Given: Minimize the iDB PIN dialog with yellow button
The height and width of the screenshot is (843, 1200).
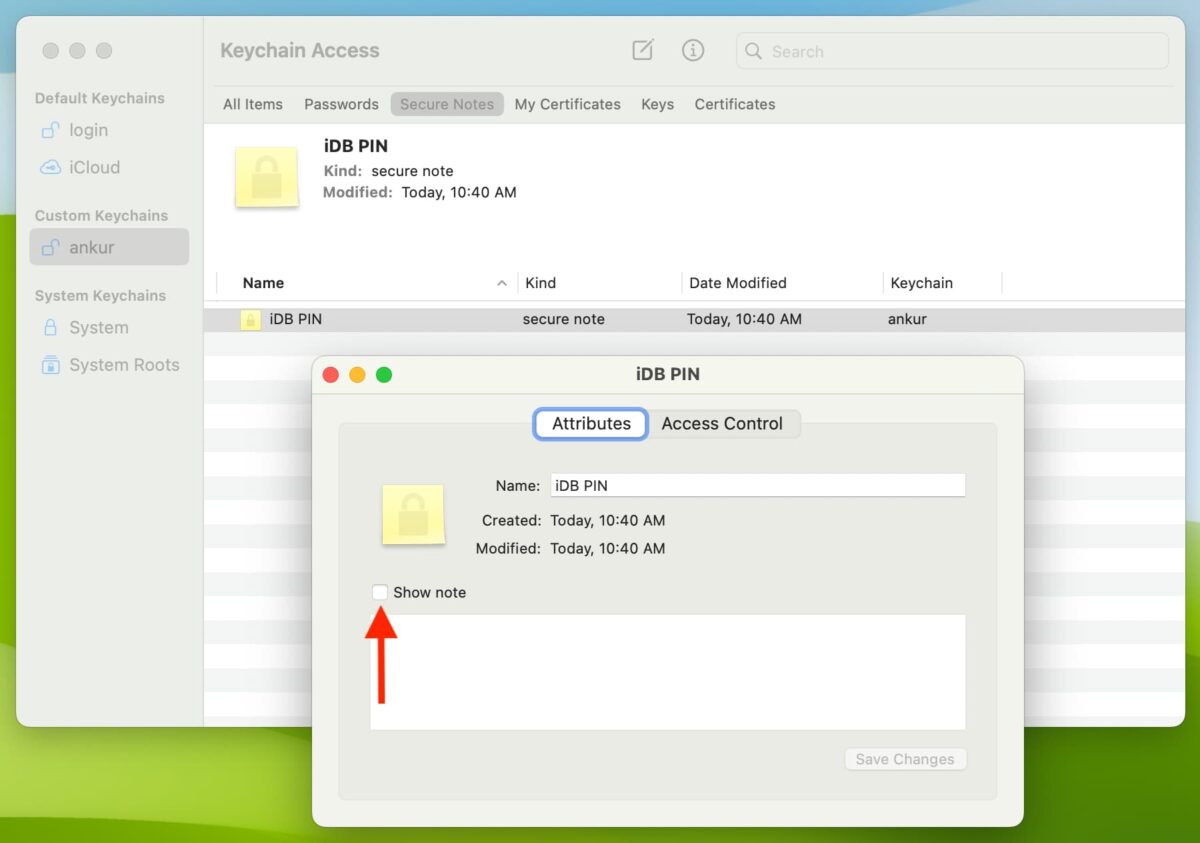Looking at the screenshot, I should [x=357, y=375].
